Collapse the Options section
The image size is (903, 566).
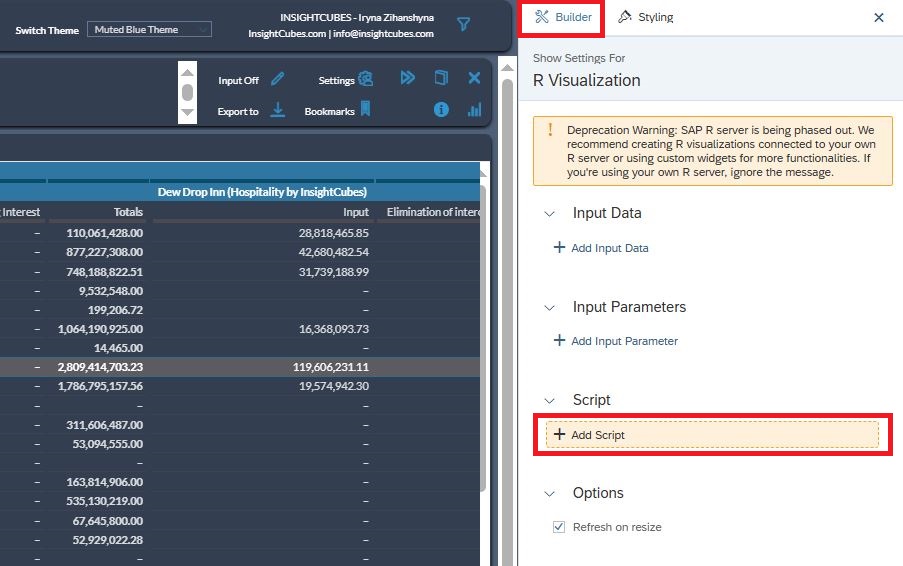click(549, 493)
